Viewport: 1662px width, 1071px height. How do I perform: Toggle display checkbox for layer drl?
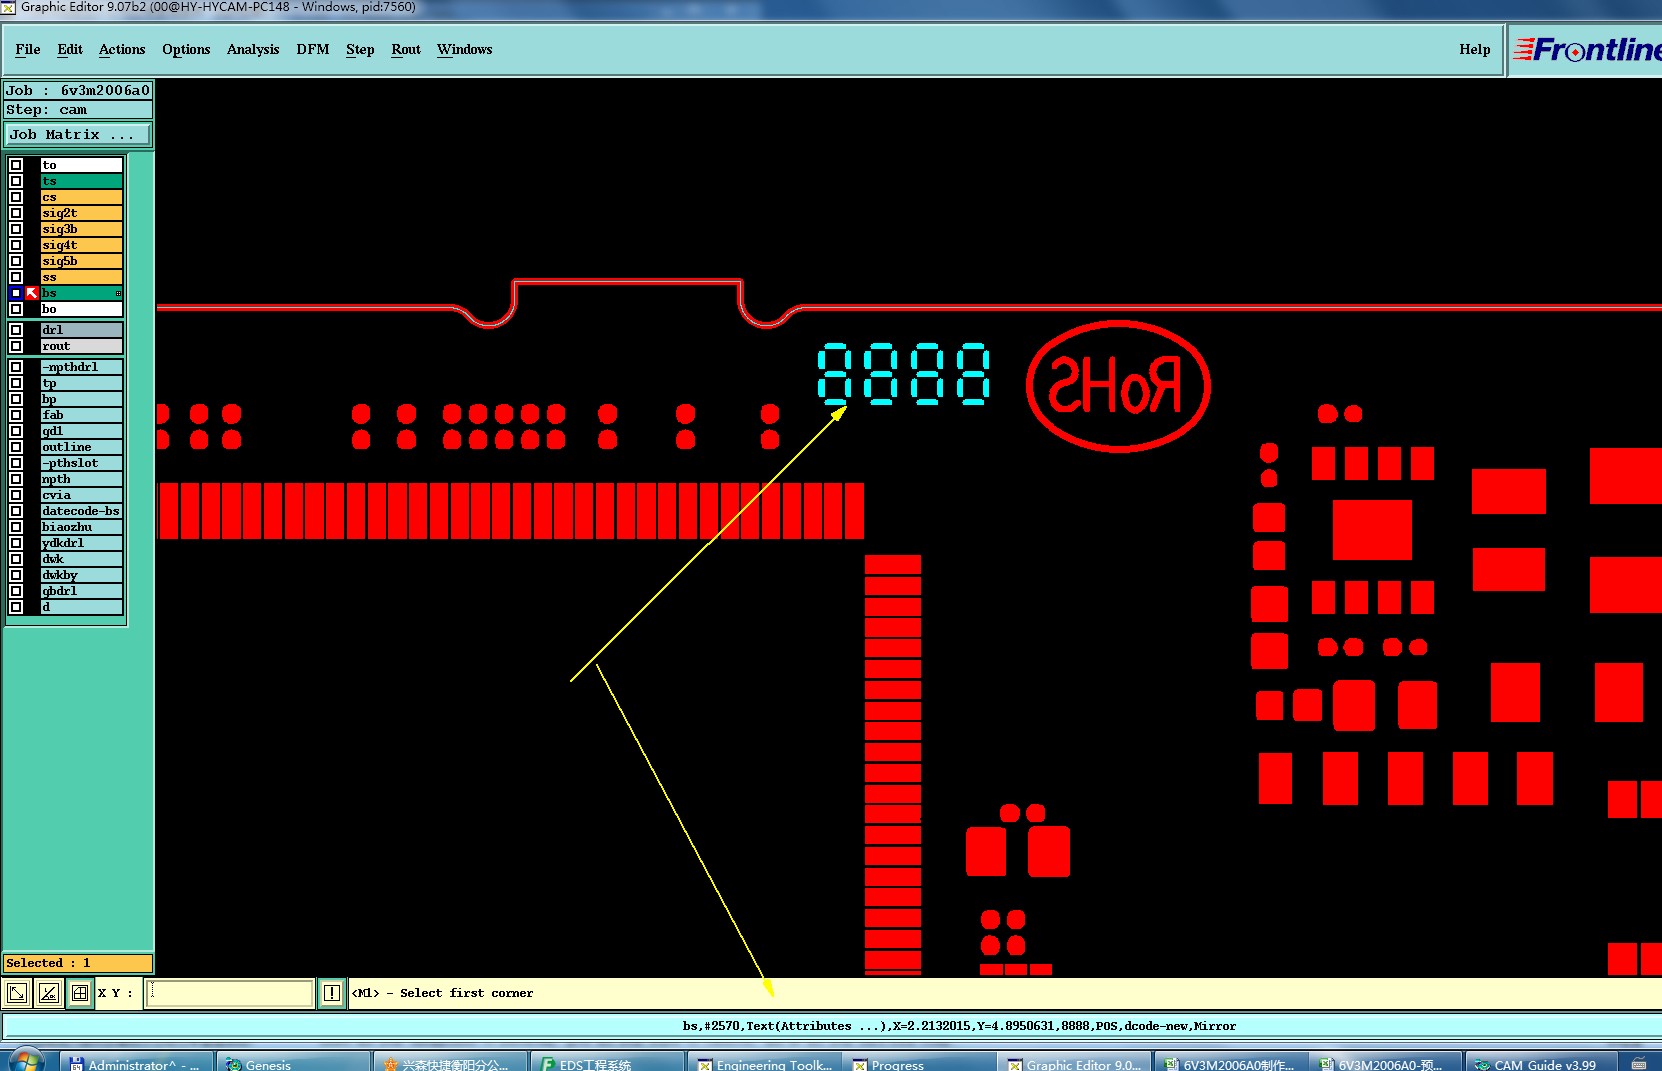(16, 330)
